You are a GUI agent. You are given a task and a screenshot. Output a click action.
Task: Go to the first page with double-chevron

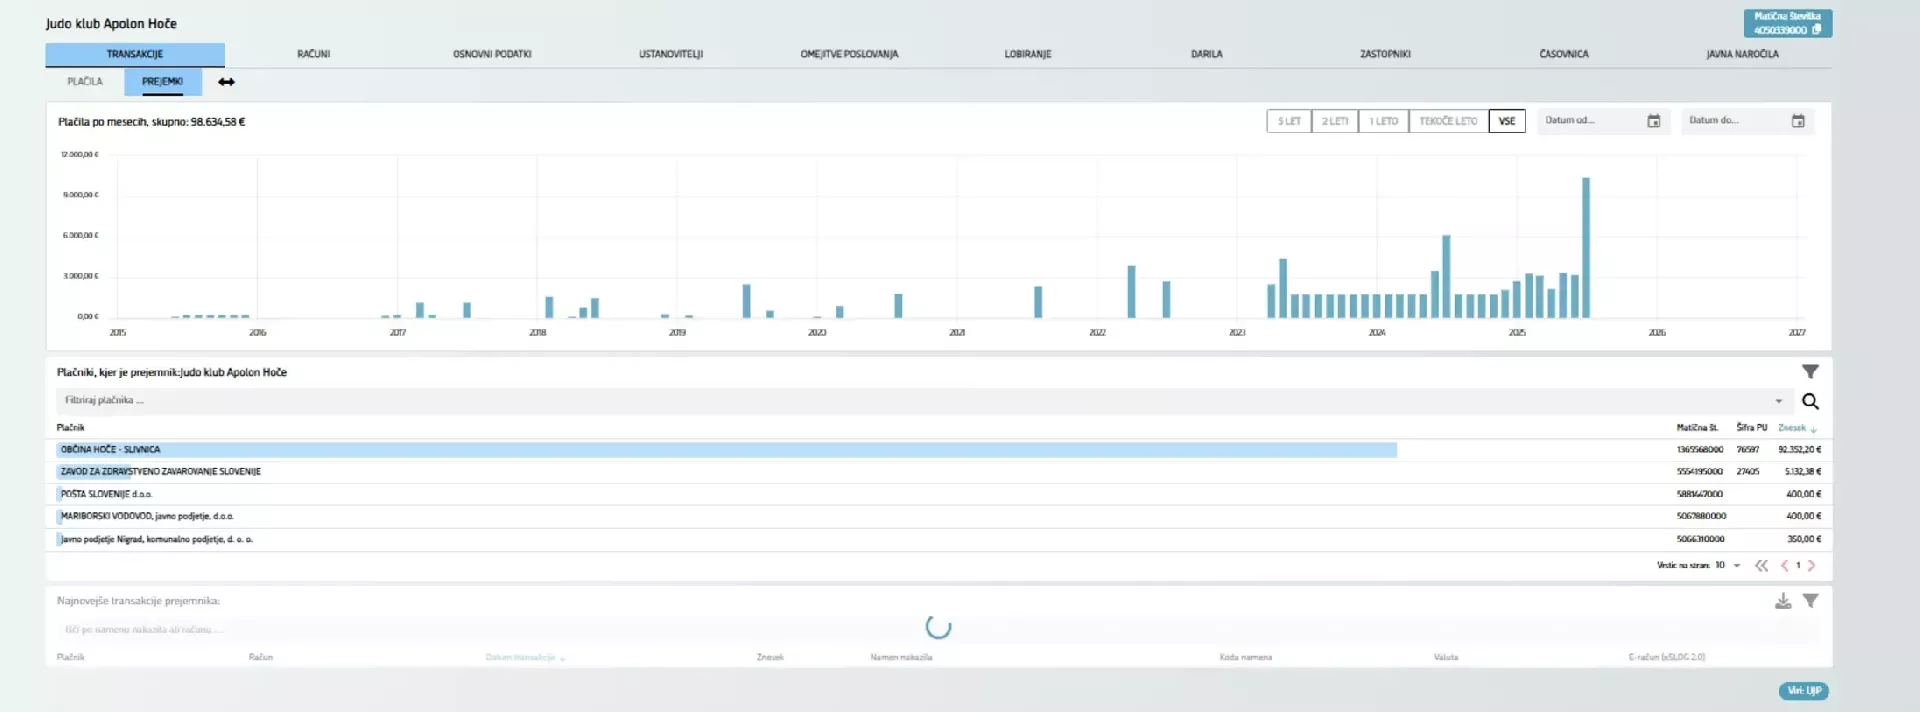coord(1761,566)
